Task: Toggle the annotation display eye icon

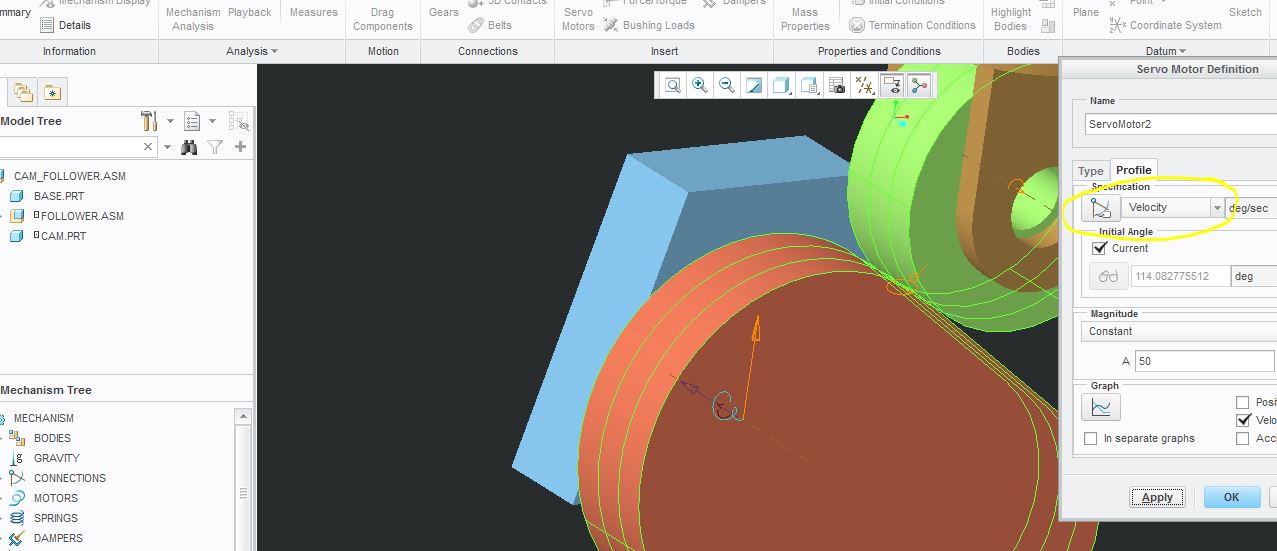Action: tap(892, 86)
